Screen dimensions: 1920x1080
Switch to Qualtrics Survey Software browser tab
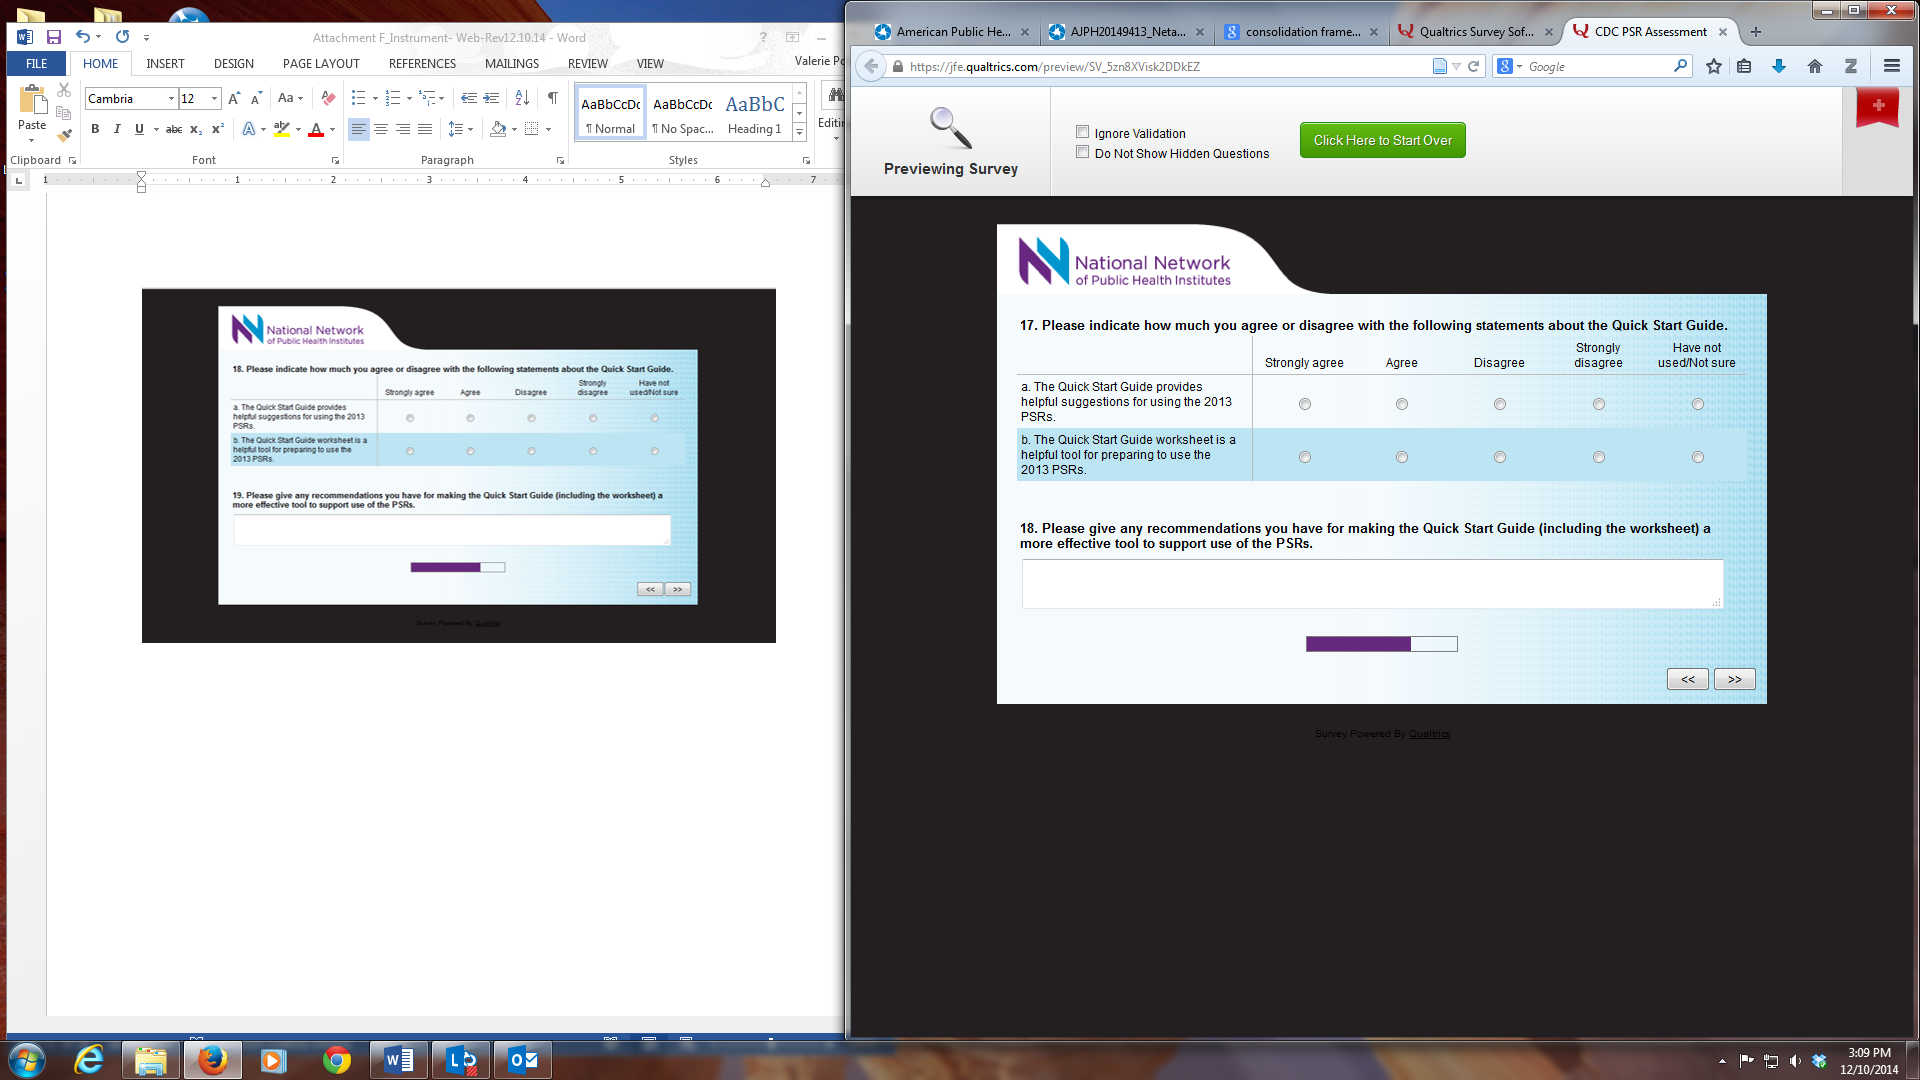coord(1475,32)
